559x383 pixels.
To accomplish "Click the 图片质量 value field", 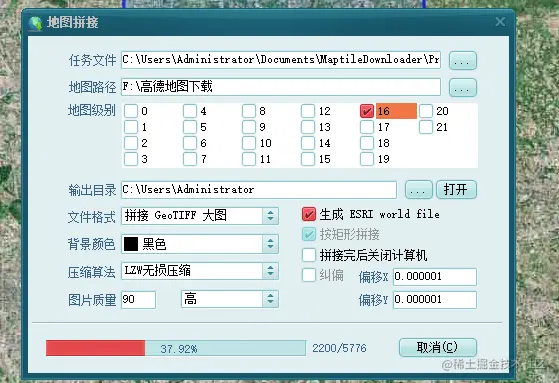I will point(138,300).
